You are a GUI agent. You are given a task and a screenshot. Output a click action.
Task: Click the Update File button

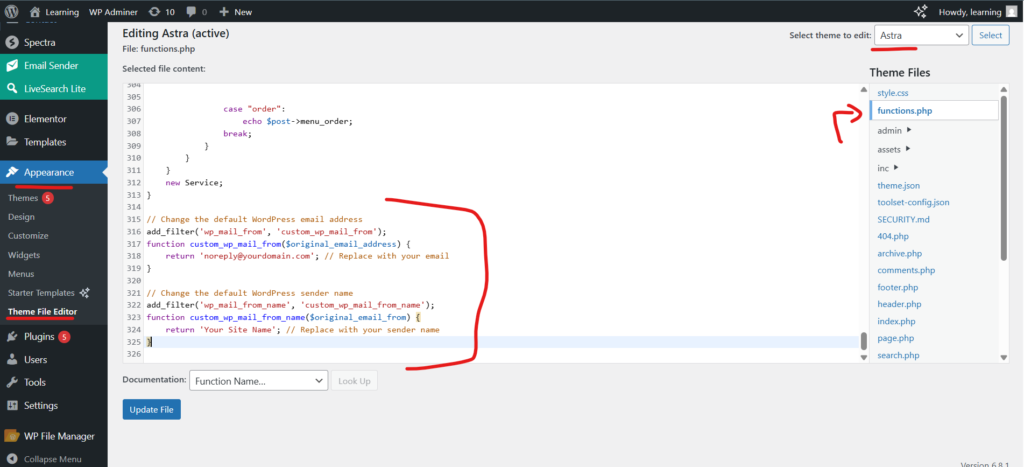152,410
